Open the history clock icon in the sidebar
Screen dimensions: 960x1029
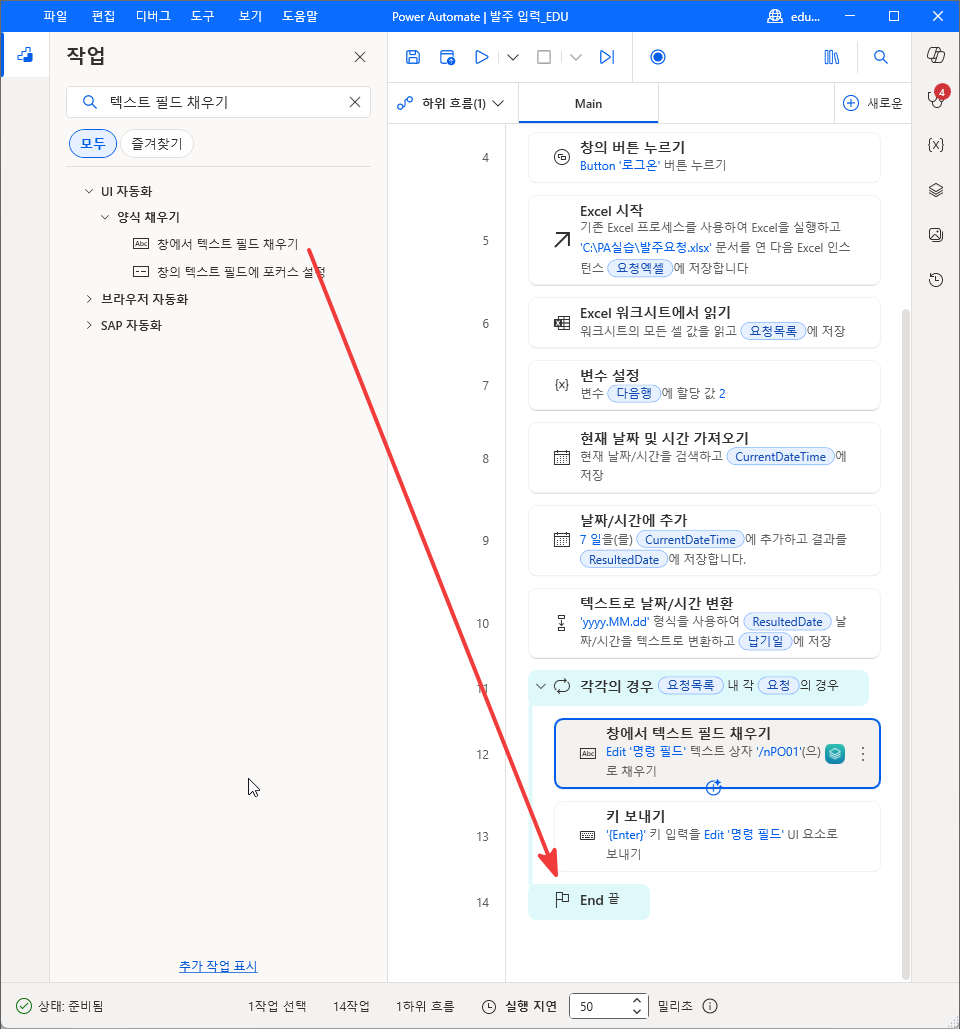click(x=936, y=280)
